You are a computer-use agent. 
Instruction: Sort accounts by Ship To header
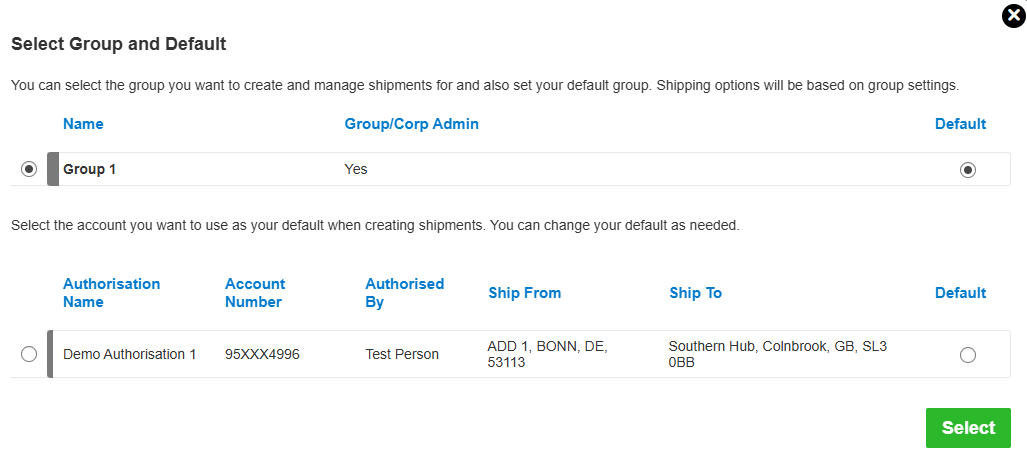click(695, 293)
